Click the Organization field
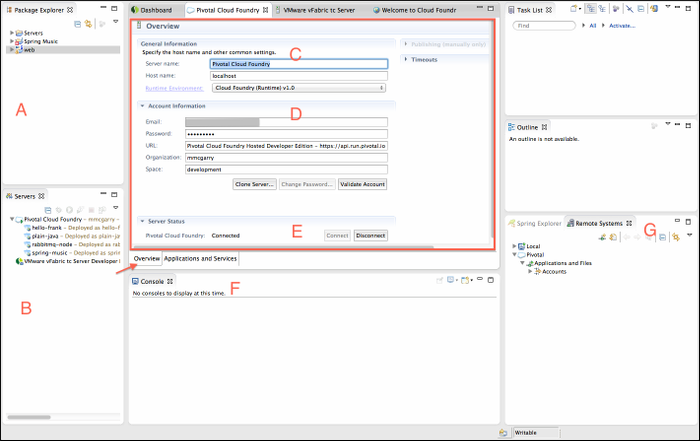This screenshot has height=441, width=700. tap(286, 158)
